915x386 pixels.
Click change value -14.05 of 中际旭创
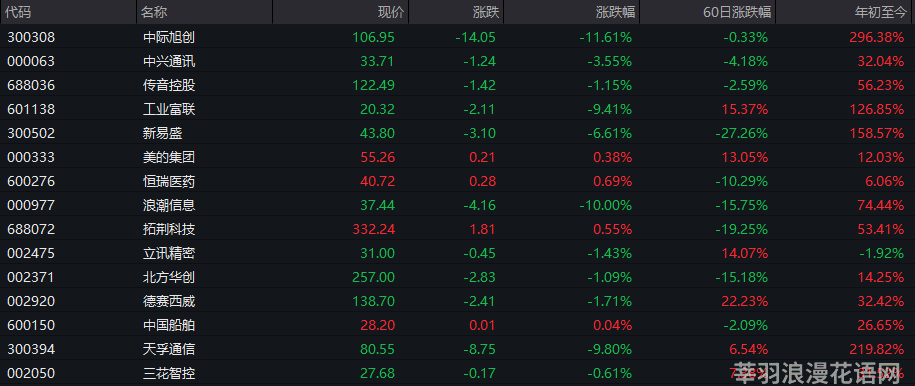pyautogui.click(x=475, y=37)
